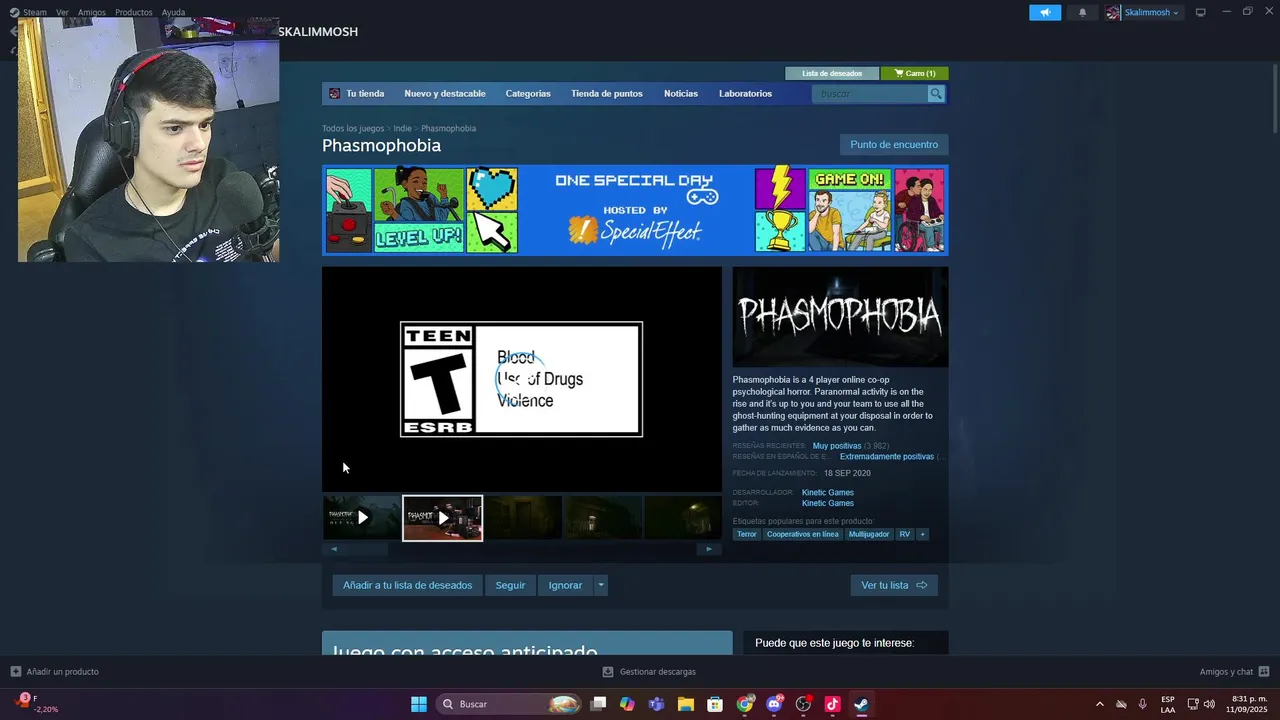Image resolution: width=1280 pixels, height=720 pixels.
Task: Click the Ignorar button
Action: point(565,585)
